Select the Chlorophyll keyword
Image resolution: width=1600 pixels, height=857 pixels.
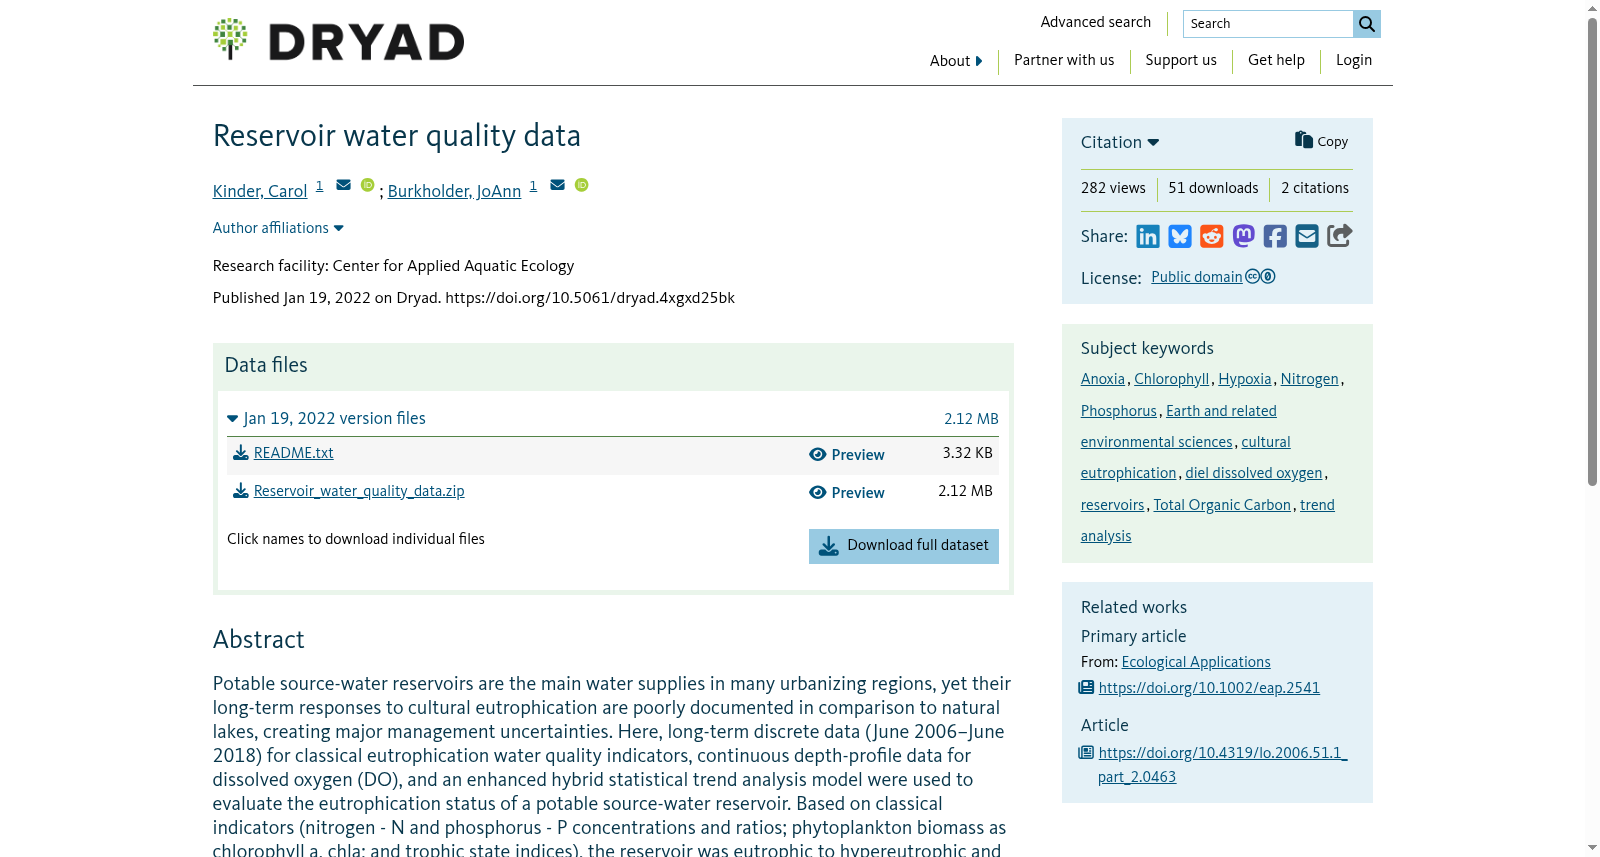1172,379
